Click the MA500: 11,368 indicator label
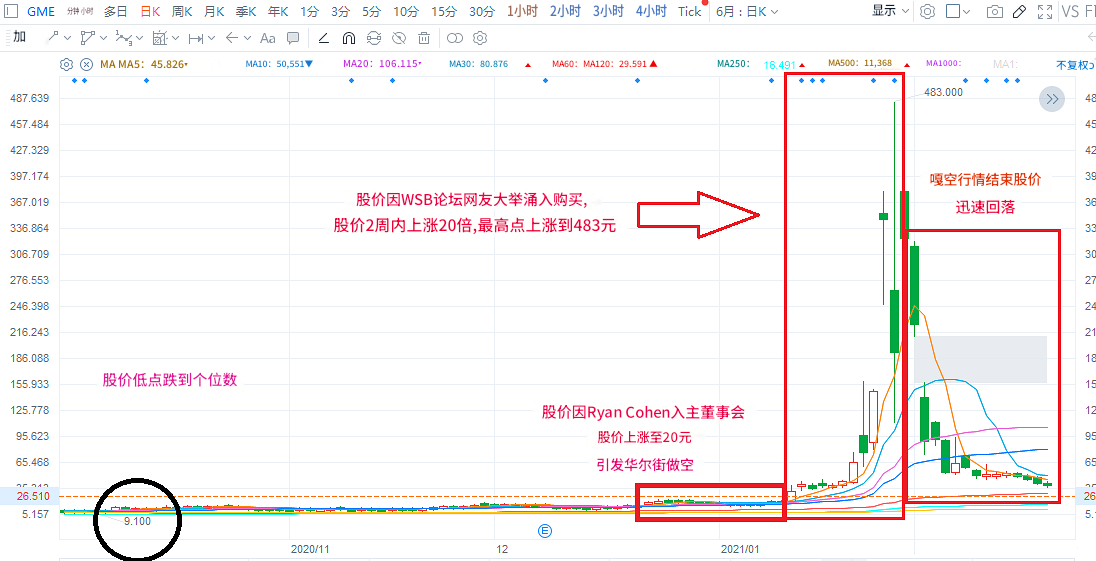Image resolution: width=1096 pixels, height=561 pixels. tap(860, 64)
